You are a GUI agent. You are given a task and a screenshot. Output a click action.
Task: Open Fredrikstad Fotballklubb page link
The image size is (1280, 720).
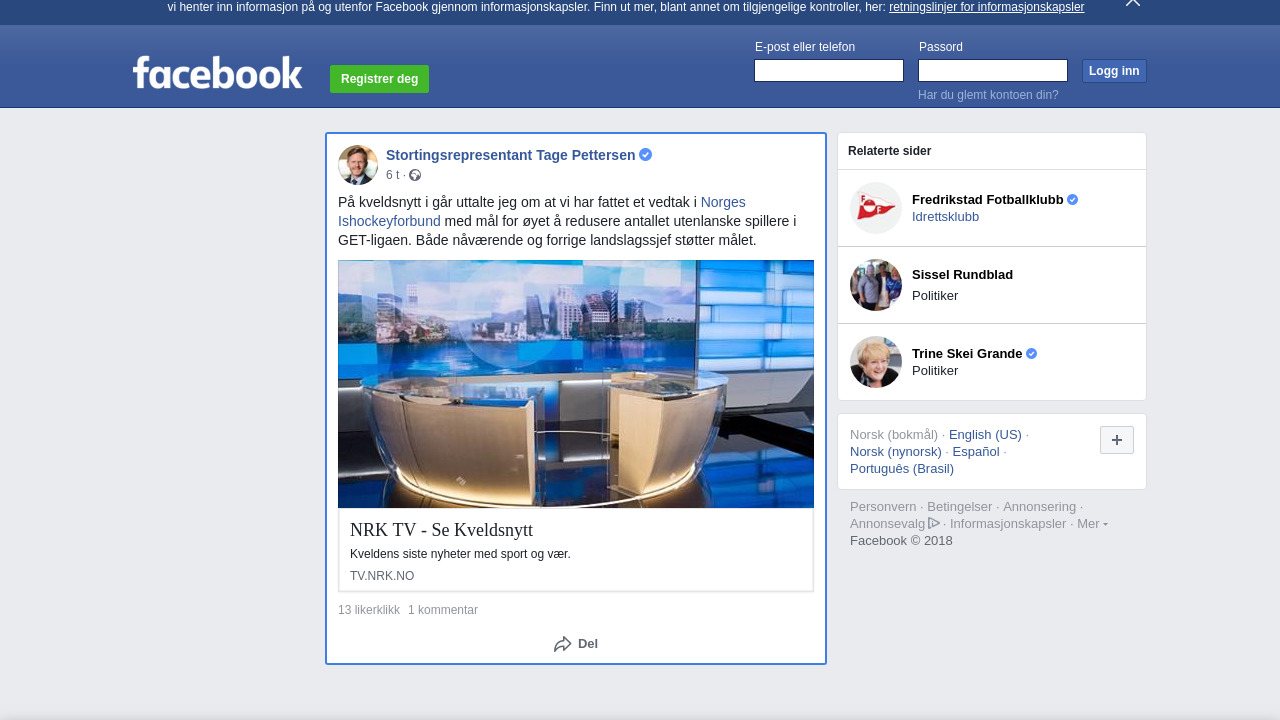(988, 200)
